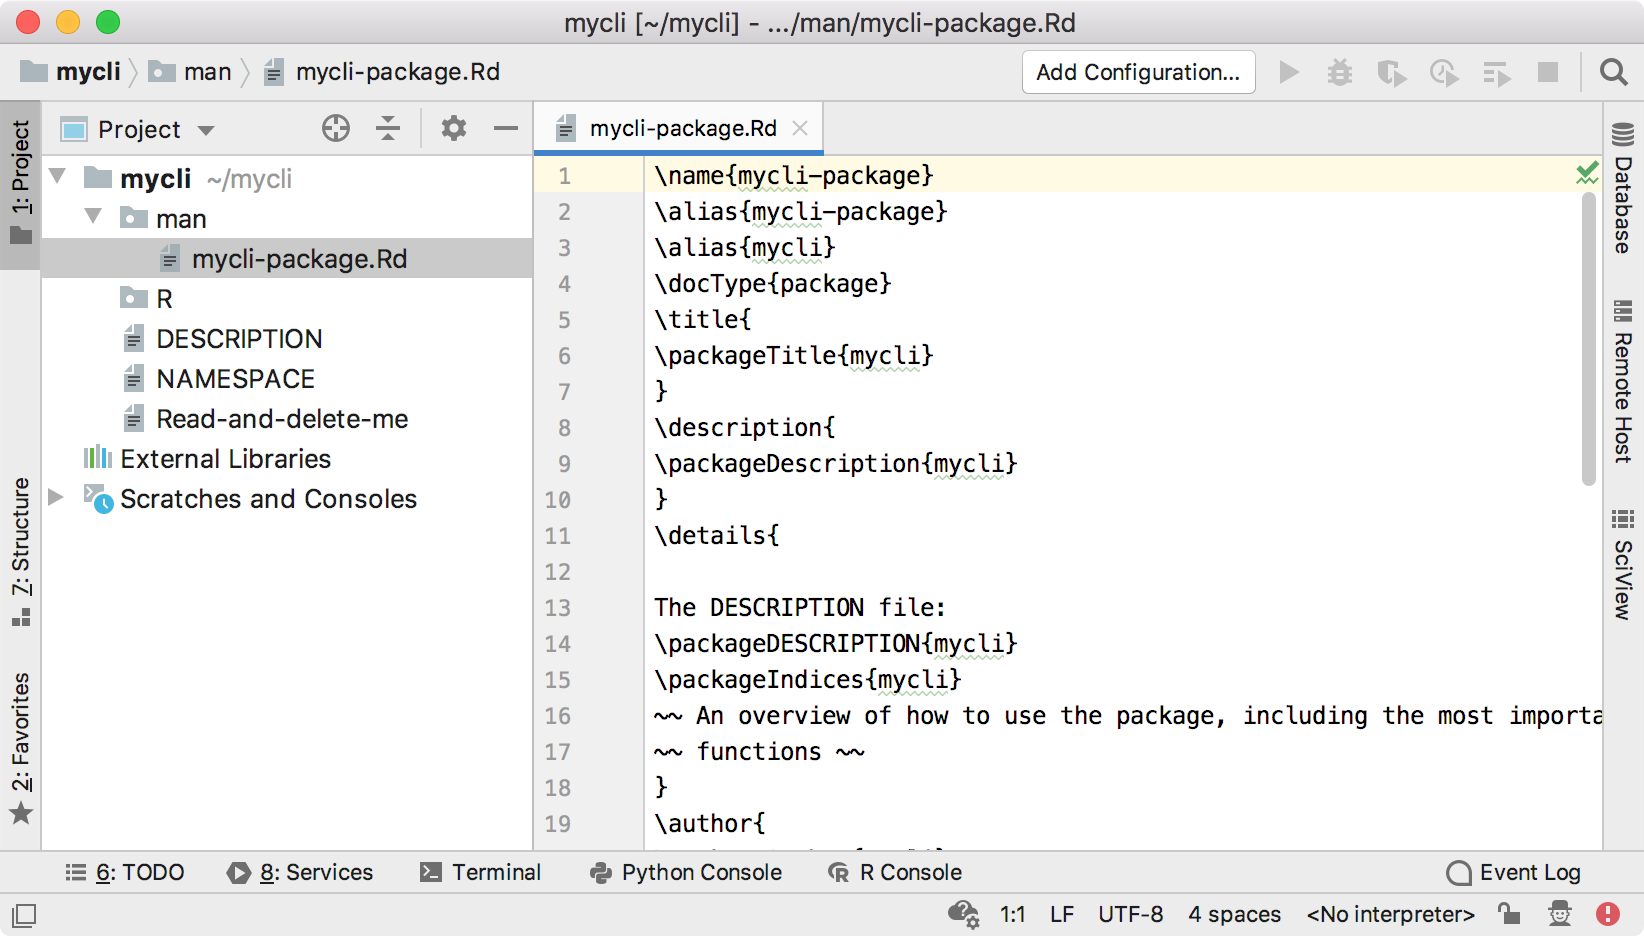Toggle read-only mode via the lock icon

(1508, 913)
